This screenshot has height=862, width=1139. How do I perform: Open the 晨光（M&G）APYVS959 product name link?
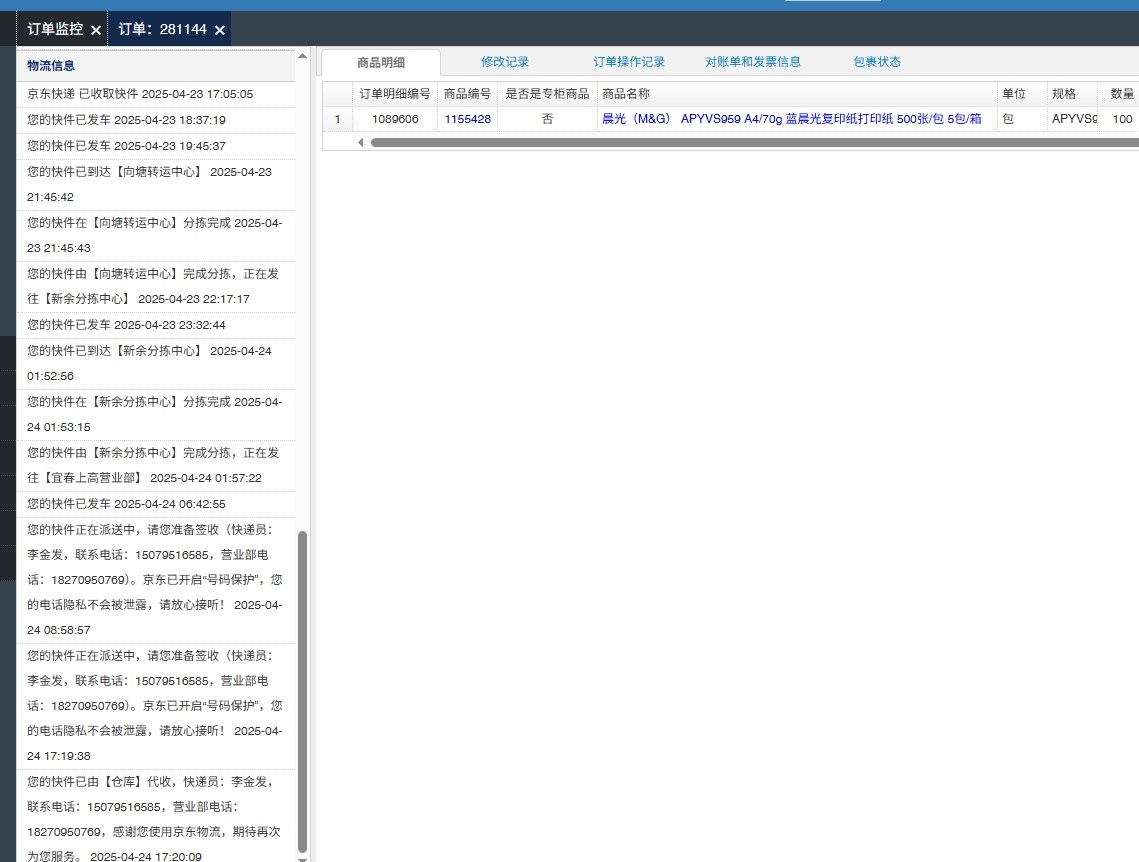pos(792,119)
